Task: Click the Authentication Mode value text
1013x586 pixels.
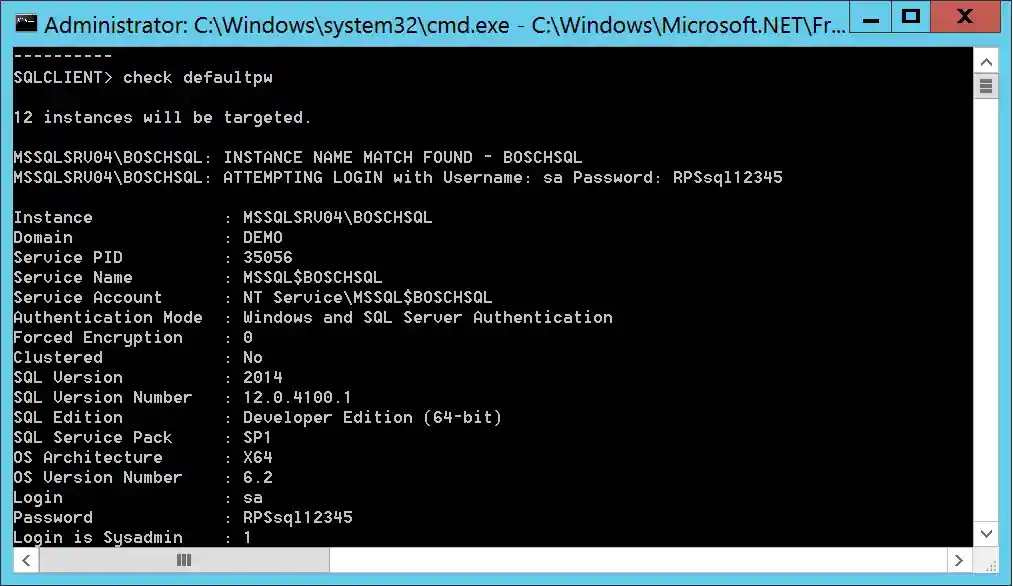Action: tap(427, 317)
